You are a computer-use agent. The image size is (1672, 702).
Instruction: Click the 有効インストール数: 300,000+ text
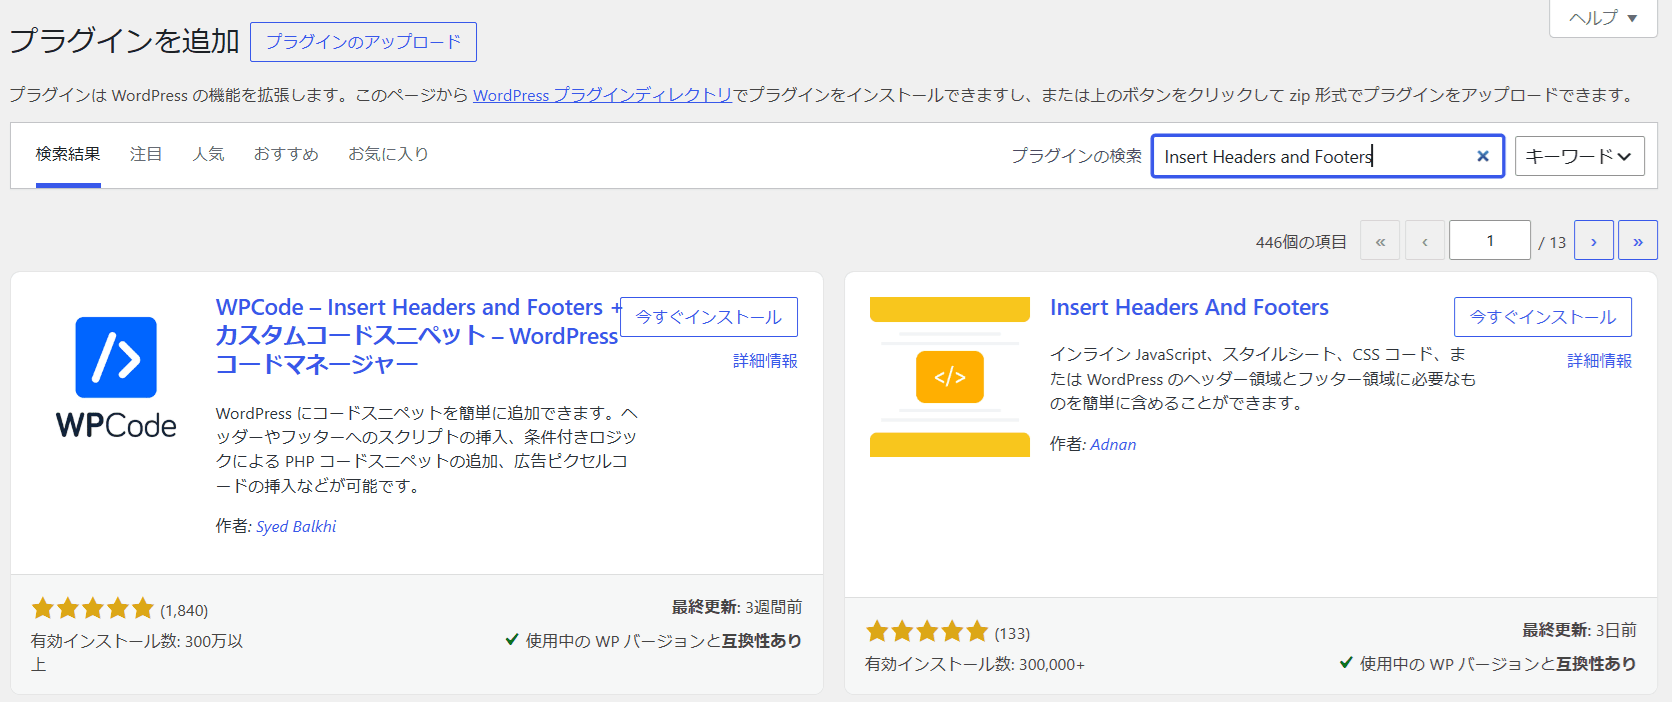click(x=975, y=664)
